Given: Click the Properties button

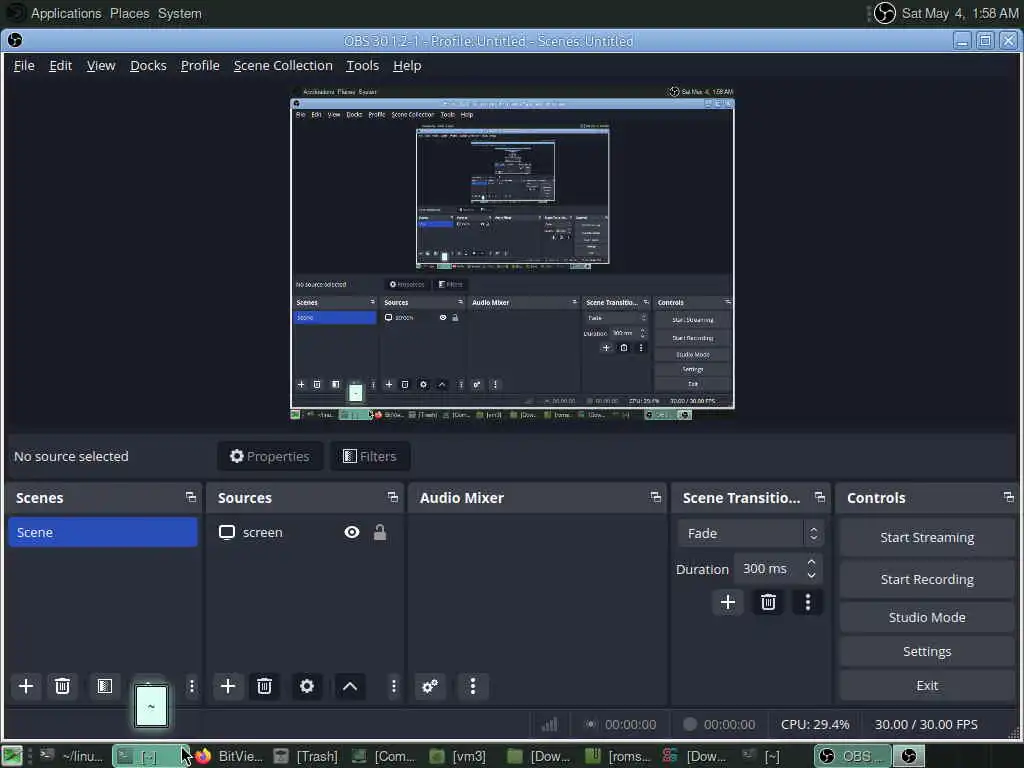Looking at the screenshot, I should pos(270,456).
